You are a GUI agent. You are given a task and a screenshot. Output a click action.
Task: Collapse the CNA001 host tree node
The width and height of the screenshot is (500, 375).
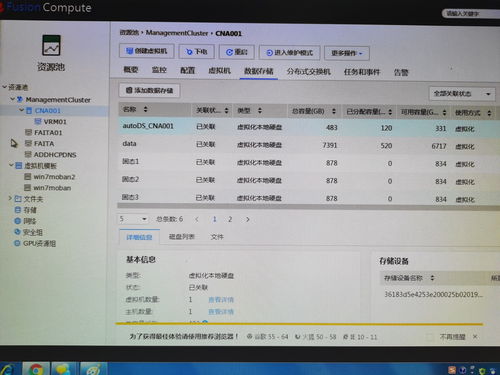coord(22,110)
